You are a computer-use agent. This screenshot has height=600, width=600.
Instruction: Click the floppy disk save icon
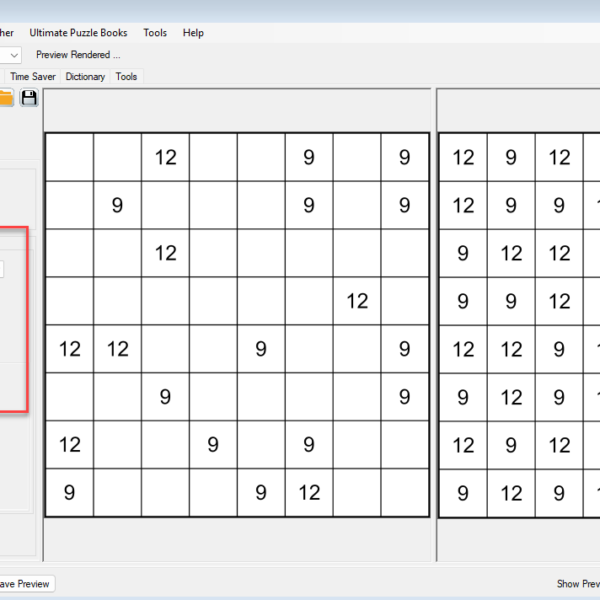(29, 97)
